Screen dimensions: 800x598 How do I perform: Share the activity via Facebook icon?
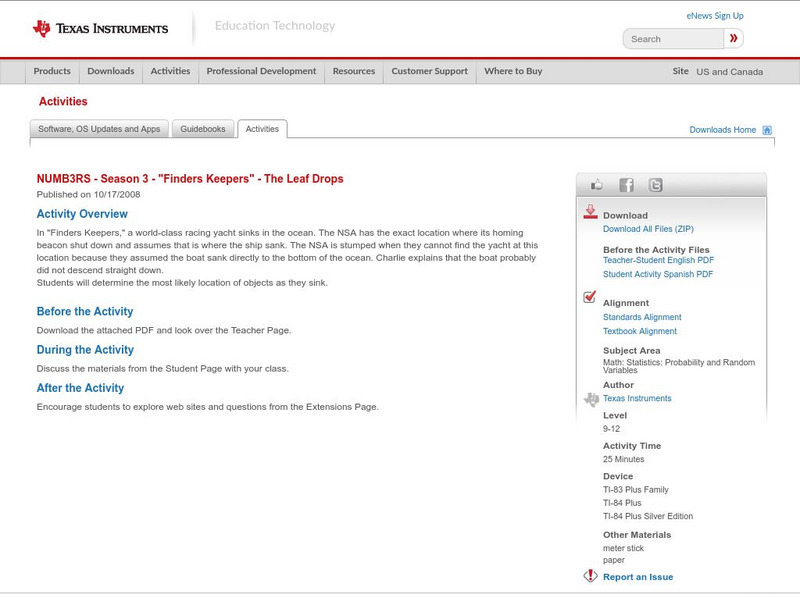tap(626, 185)
